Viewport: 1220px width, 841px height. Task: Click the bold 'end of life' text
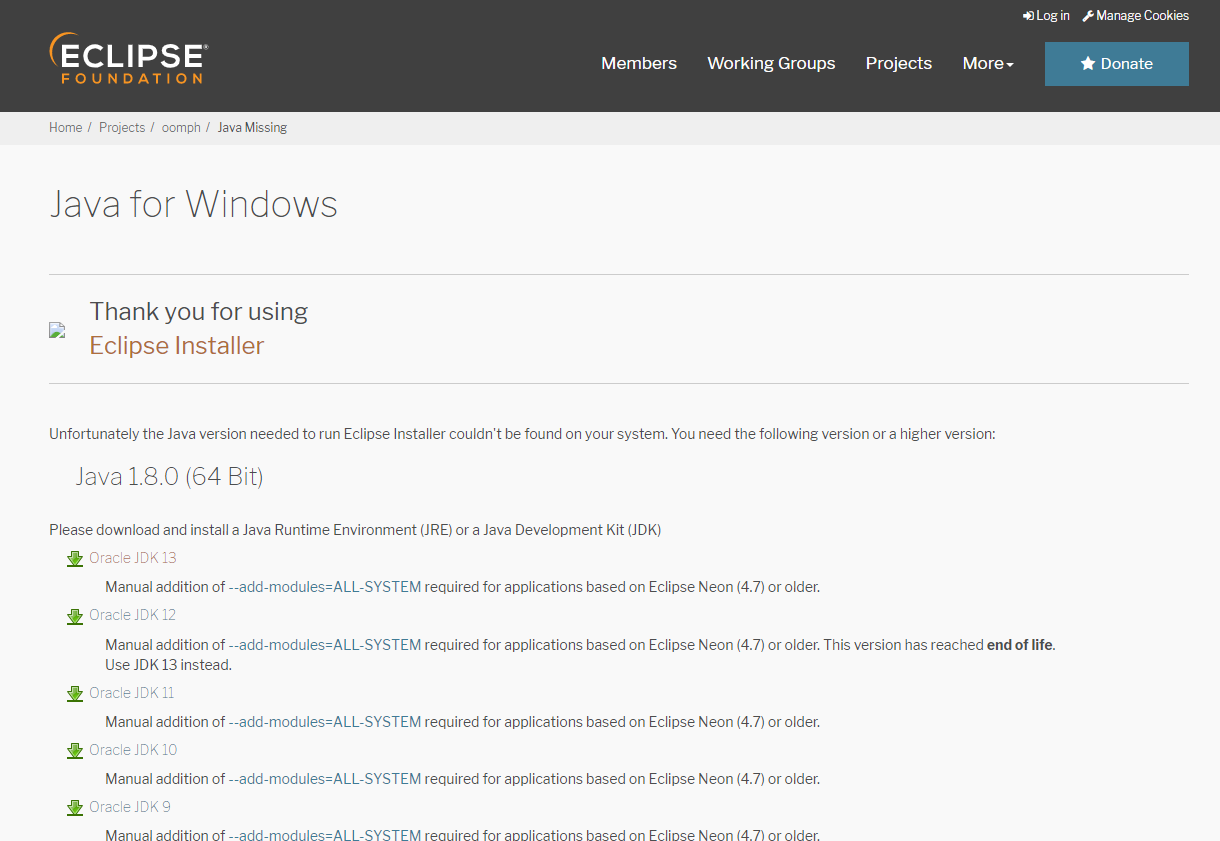tap(1020, 645)
